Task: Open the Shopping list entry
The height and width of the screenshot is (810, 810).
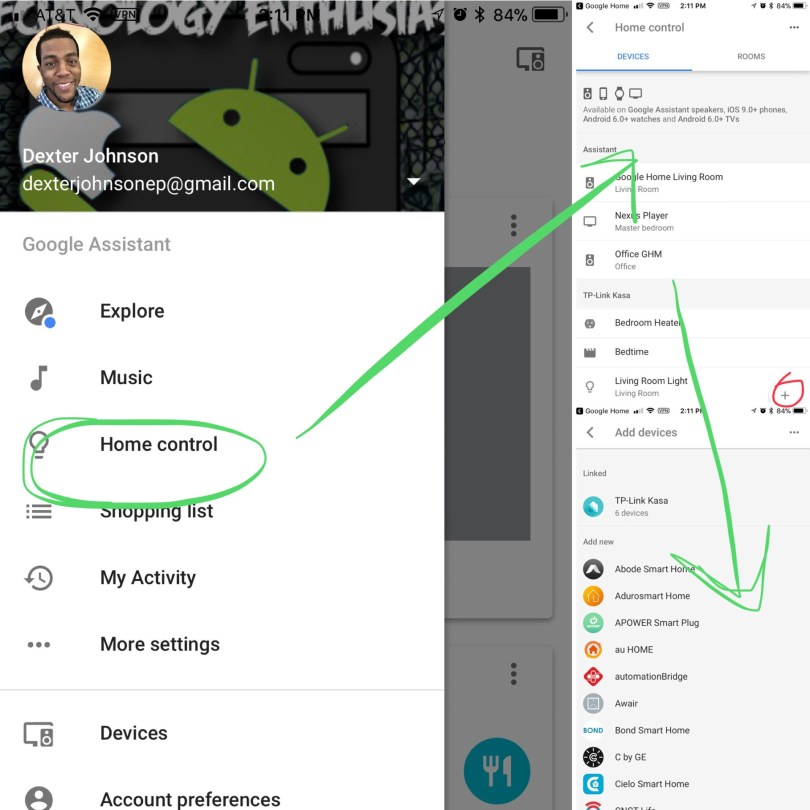Action: click(x=156, y=512)
